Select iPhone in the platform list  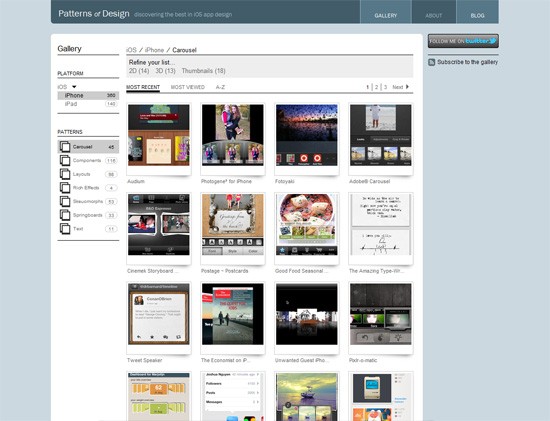[88, 95]
